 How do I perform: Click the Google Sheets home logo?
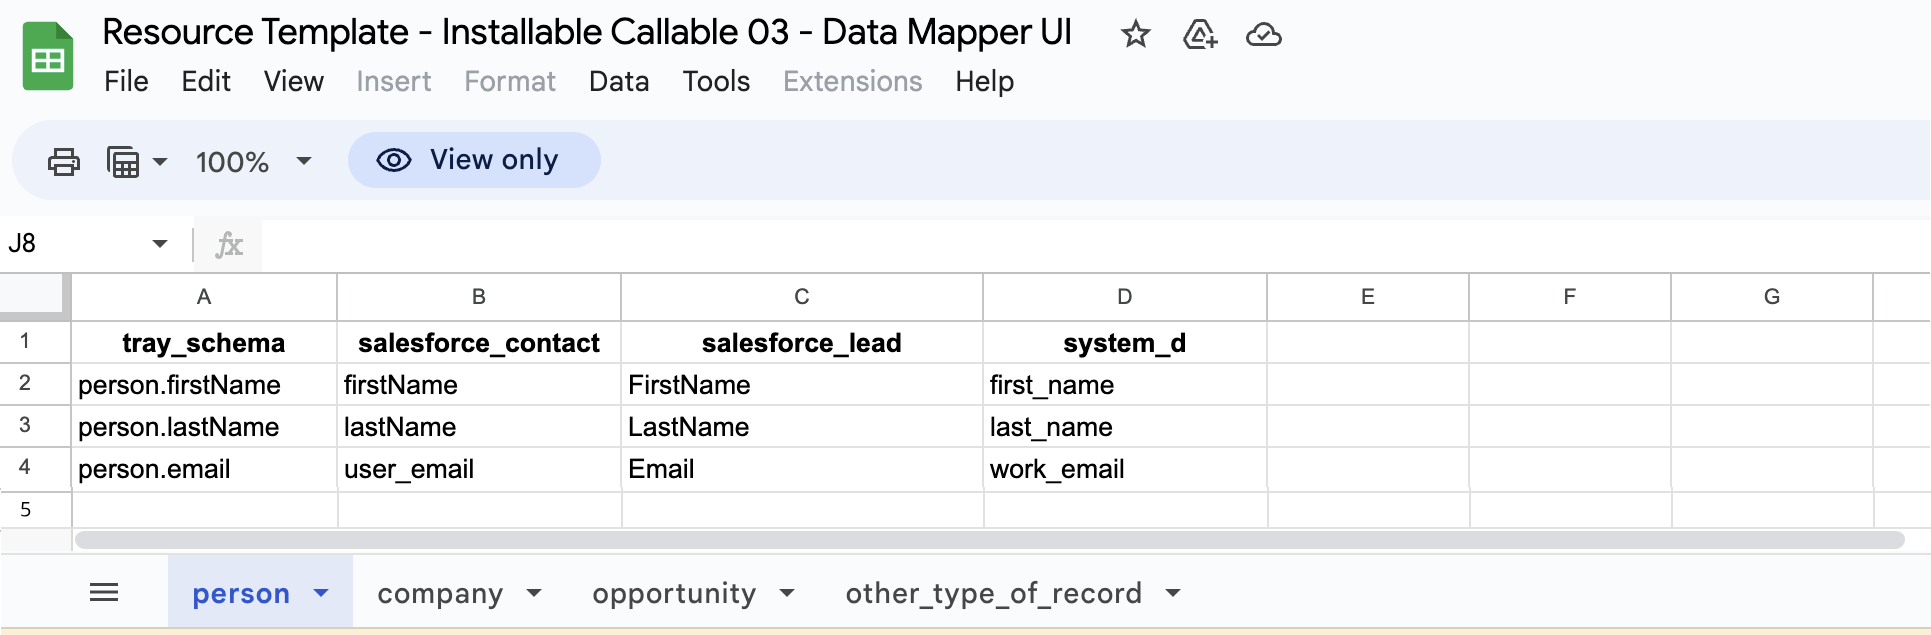coord(47,57)
